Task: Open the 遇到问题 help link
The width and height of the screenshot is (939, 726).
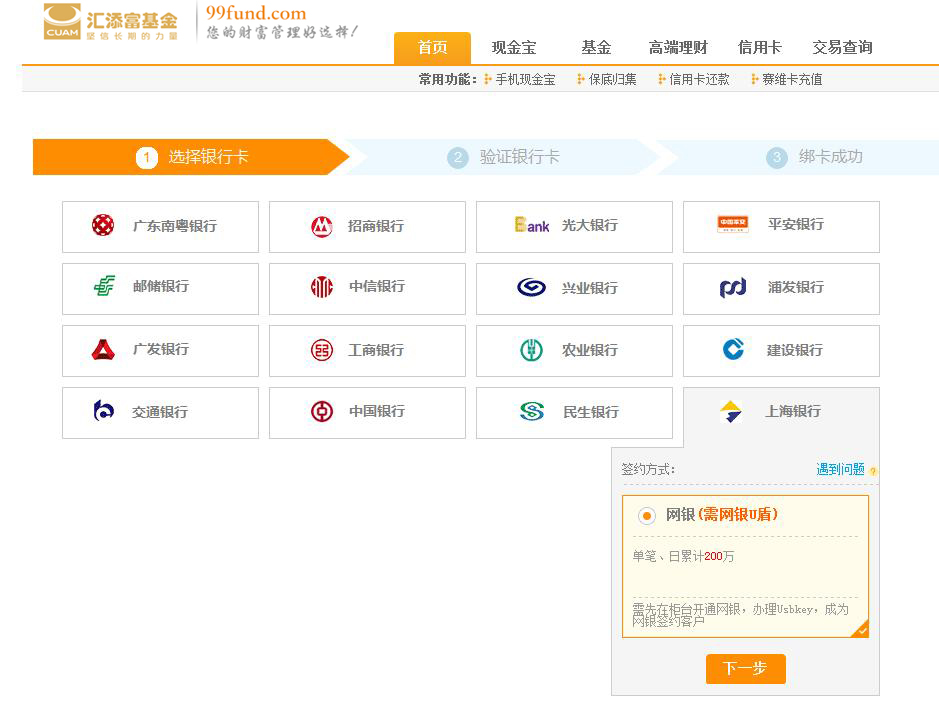Action: tap(840, 469)
